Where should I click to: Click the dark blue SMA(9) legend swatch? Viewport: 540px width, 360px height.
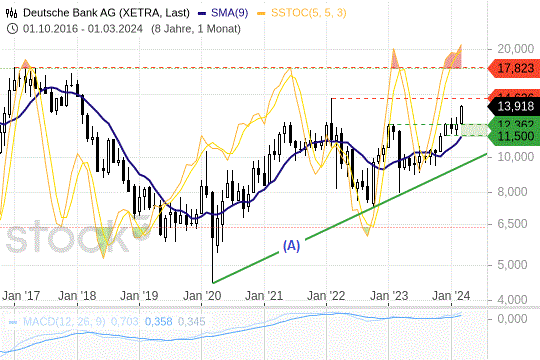click(x=202, y=14)
